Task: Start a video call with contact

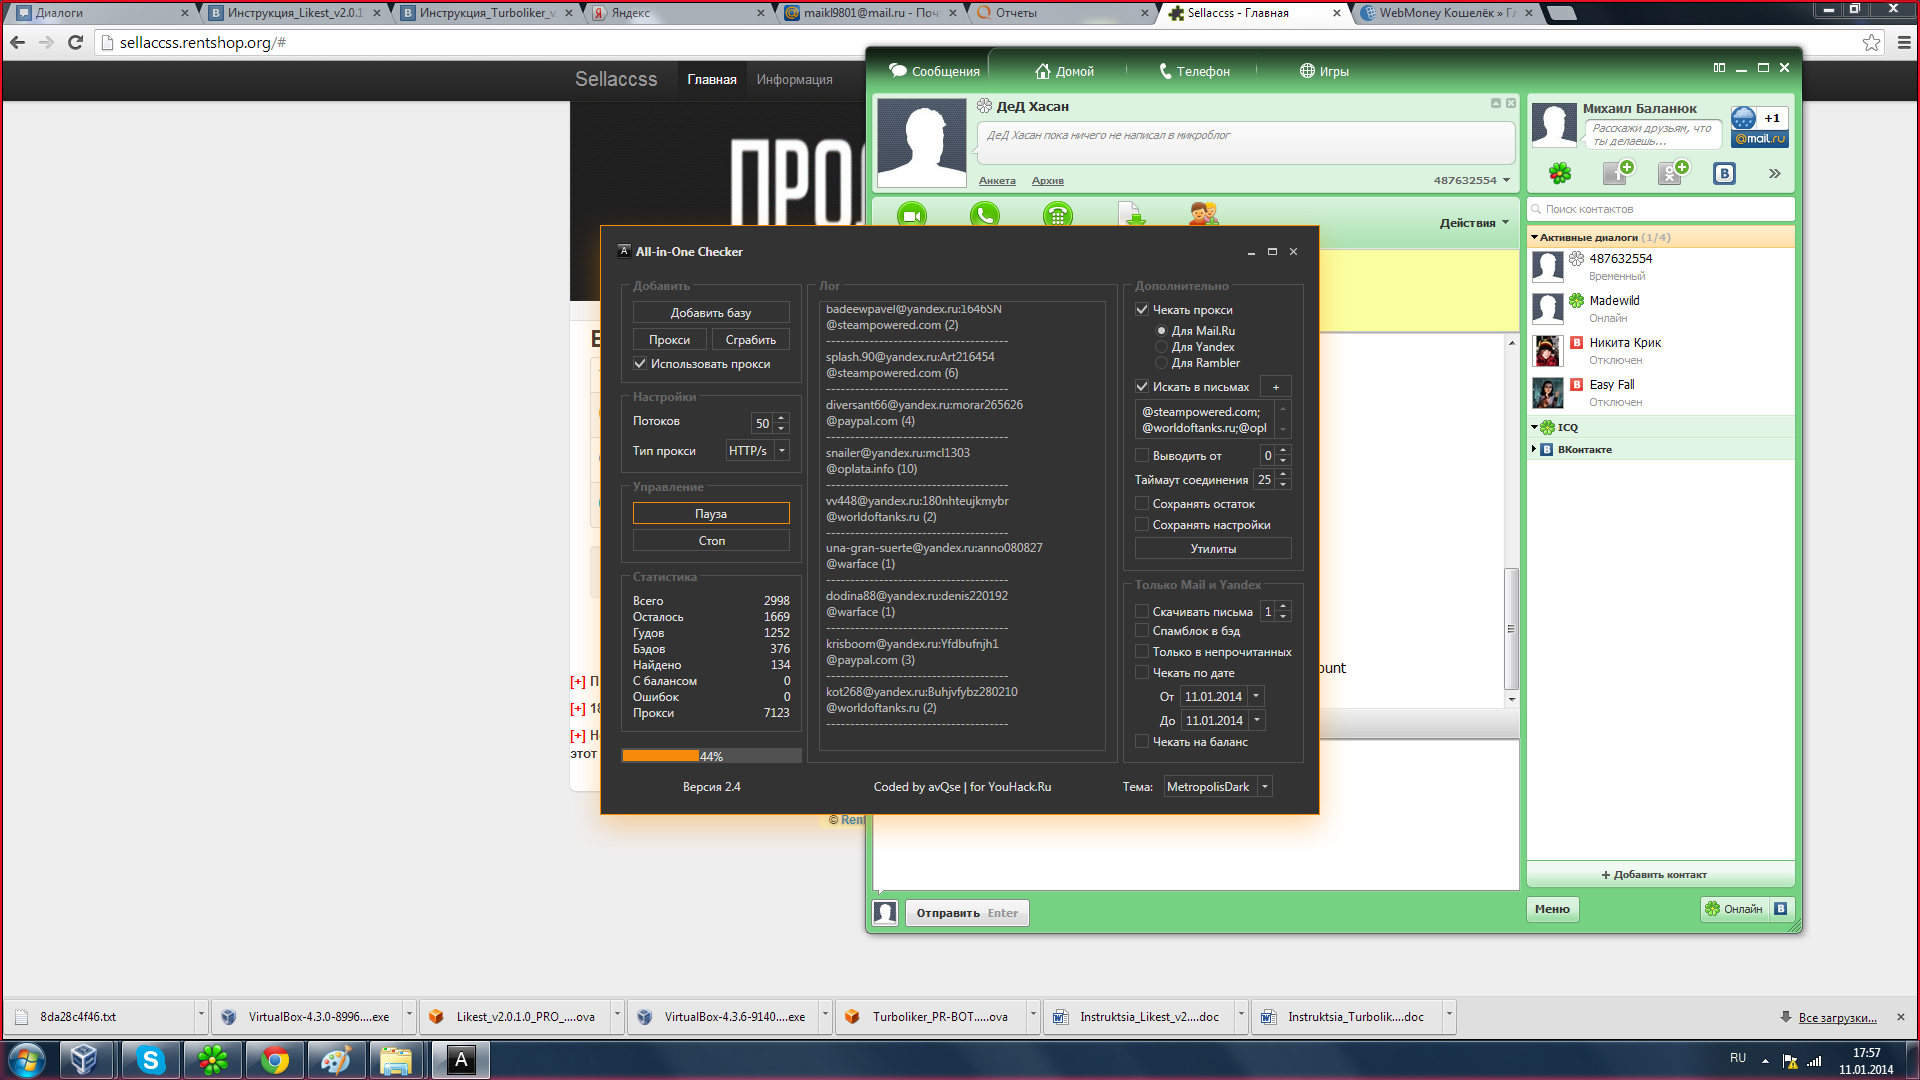Action: point(911,214)
